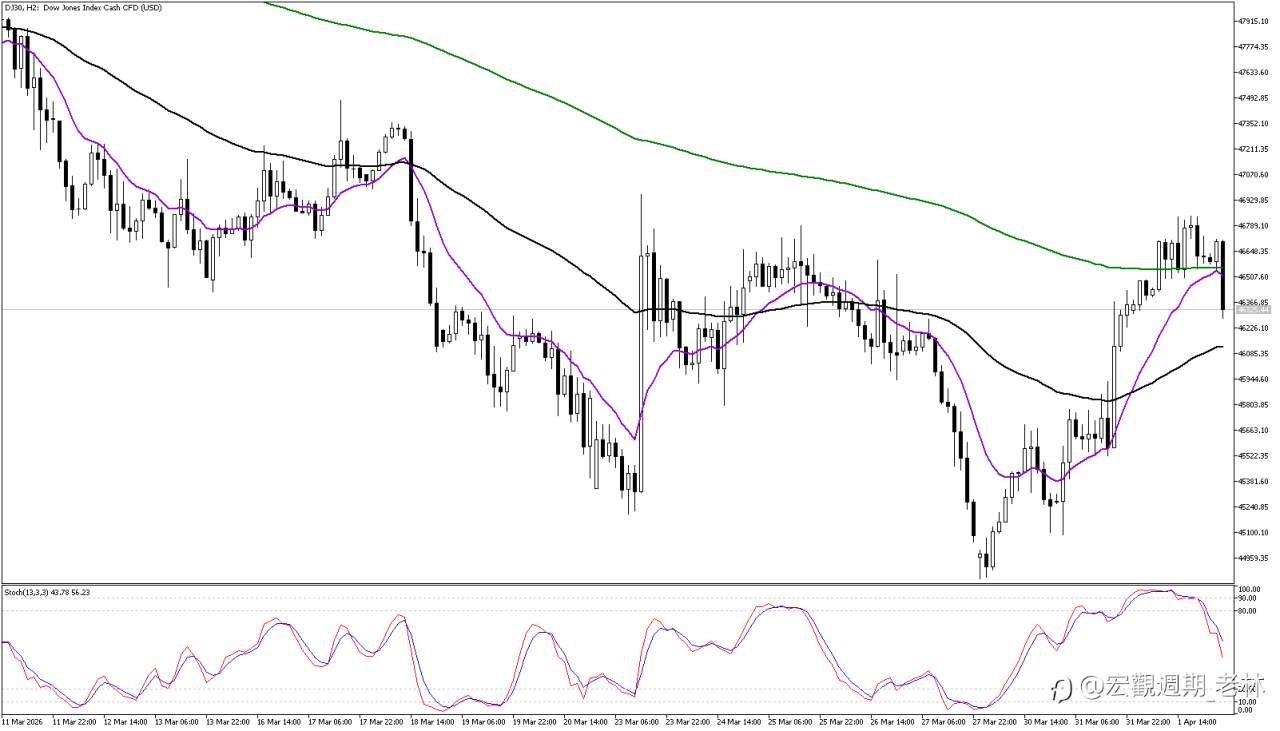Click the 47211.35 price axis label
This screenshot has width=1280, height=731.
[x=1254, y=149]
